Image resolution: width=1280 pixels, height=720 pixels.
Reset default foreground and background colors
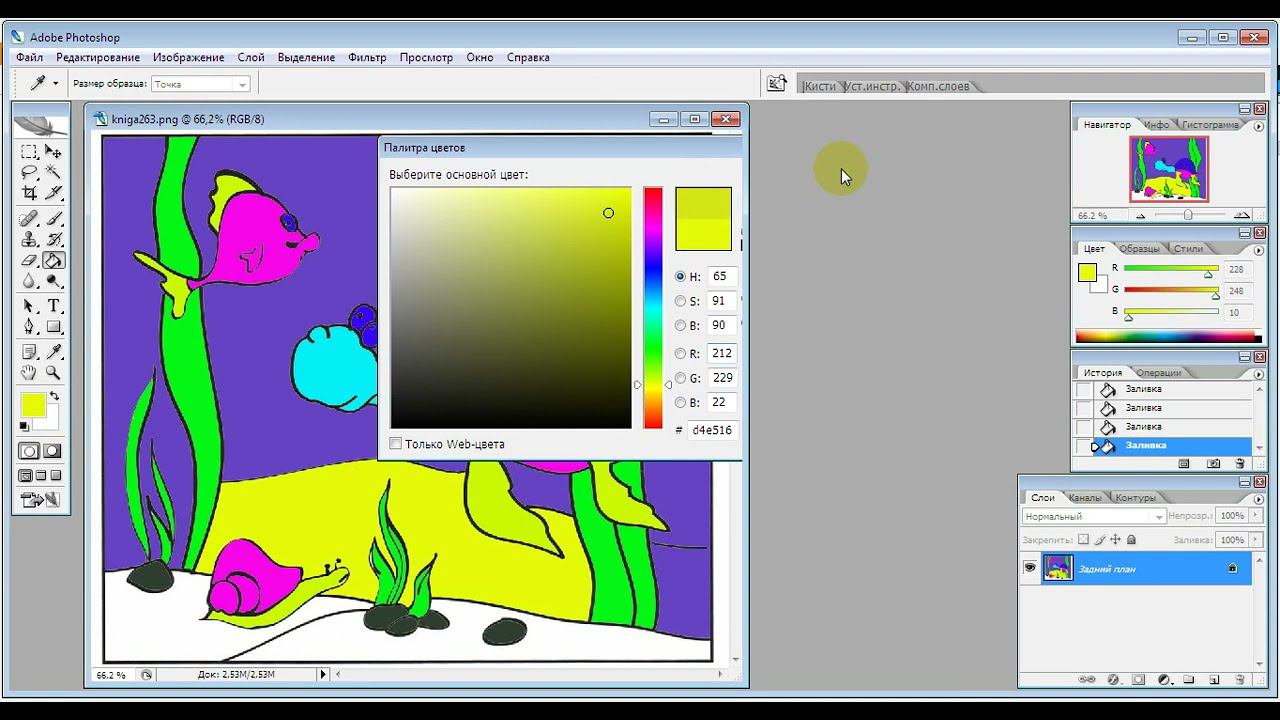click(25, 427)
